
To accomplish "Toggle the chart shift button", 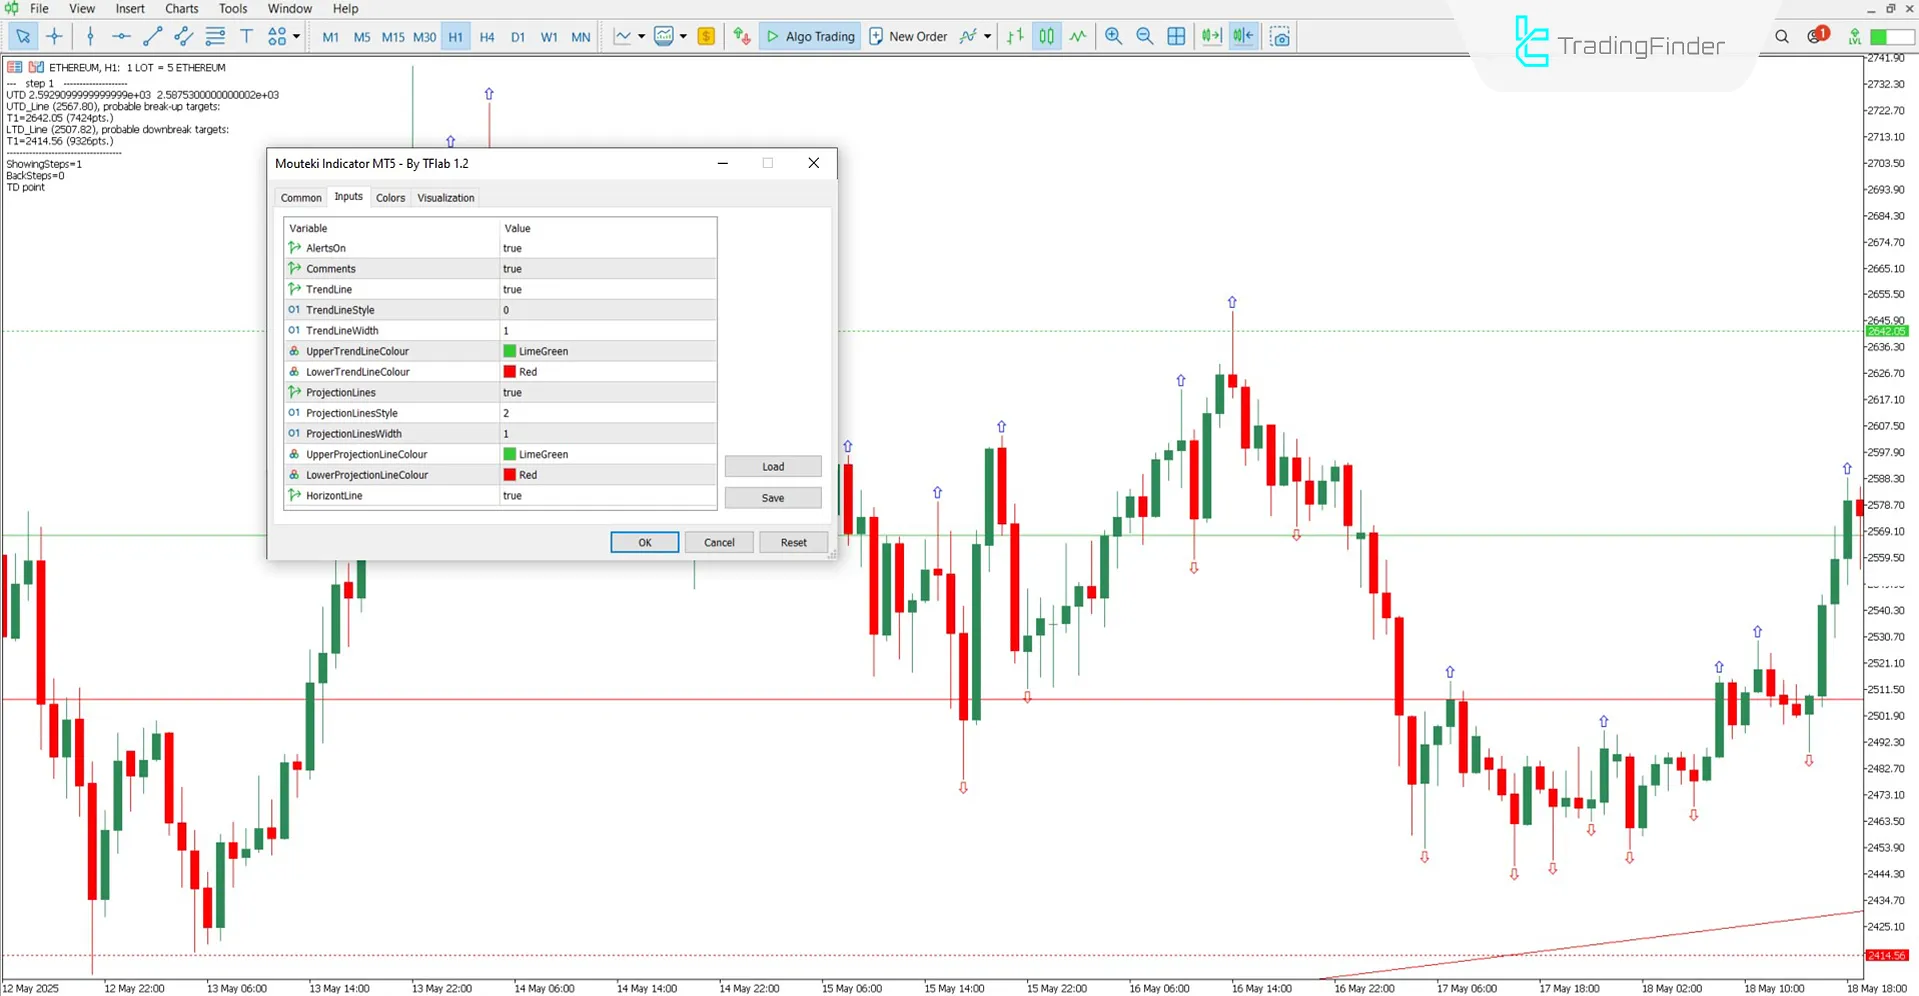I will coord(1242,36).
